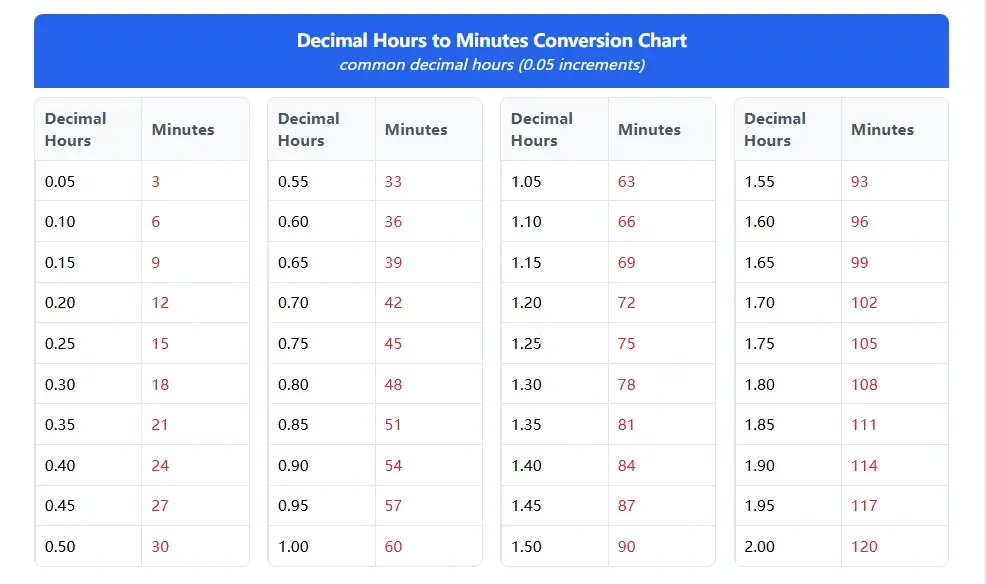Click the Minutes header above the 93 value

[882, 130]
